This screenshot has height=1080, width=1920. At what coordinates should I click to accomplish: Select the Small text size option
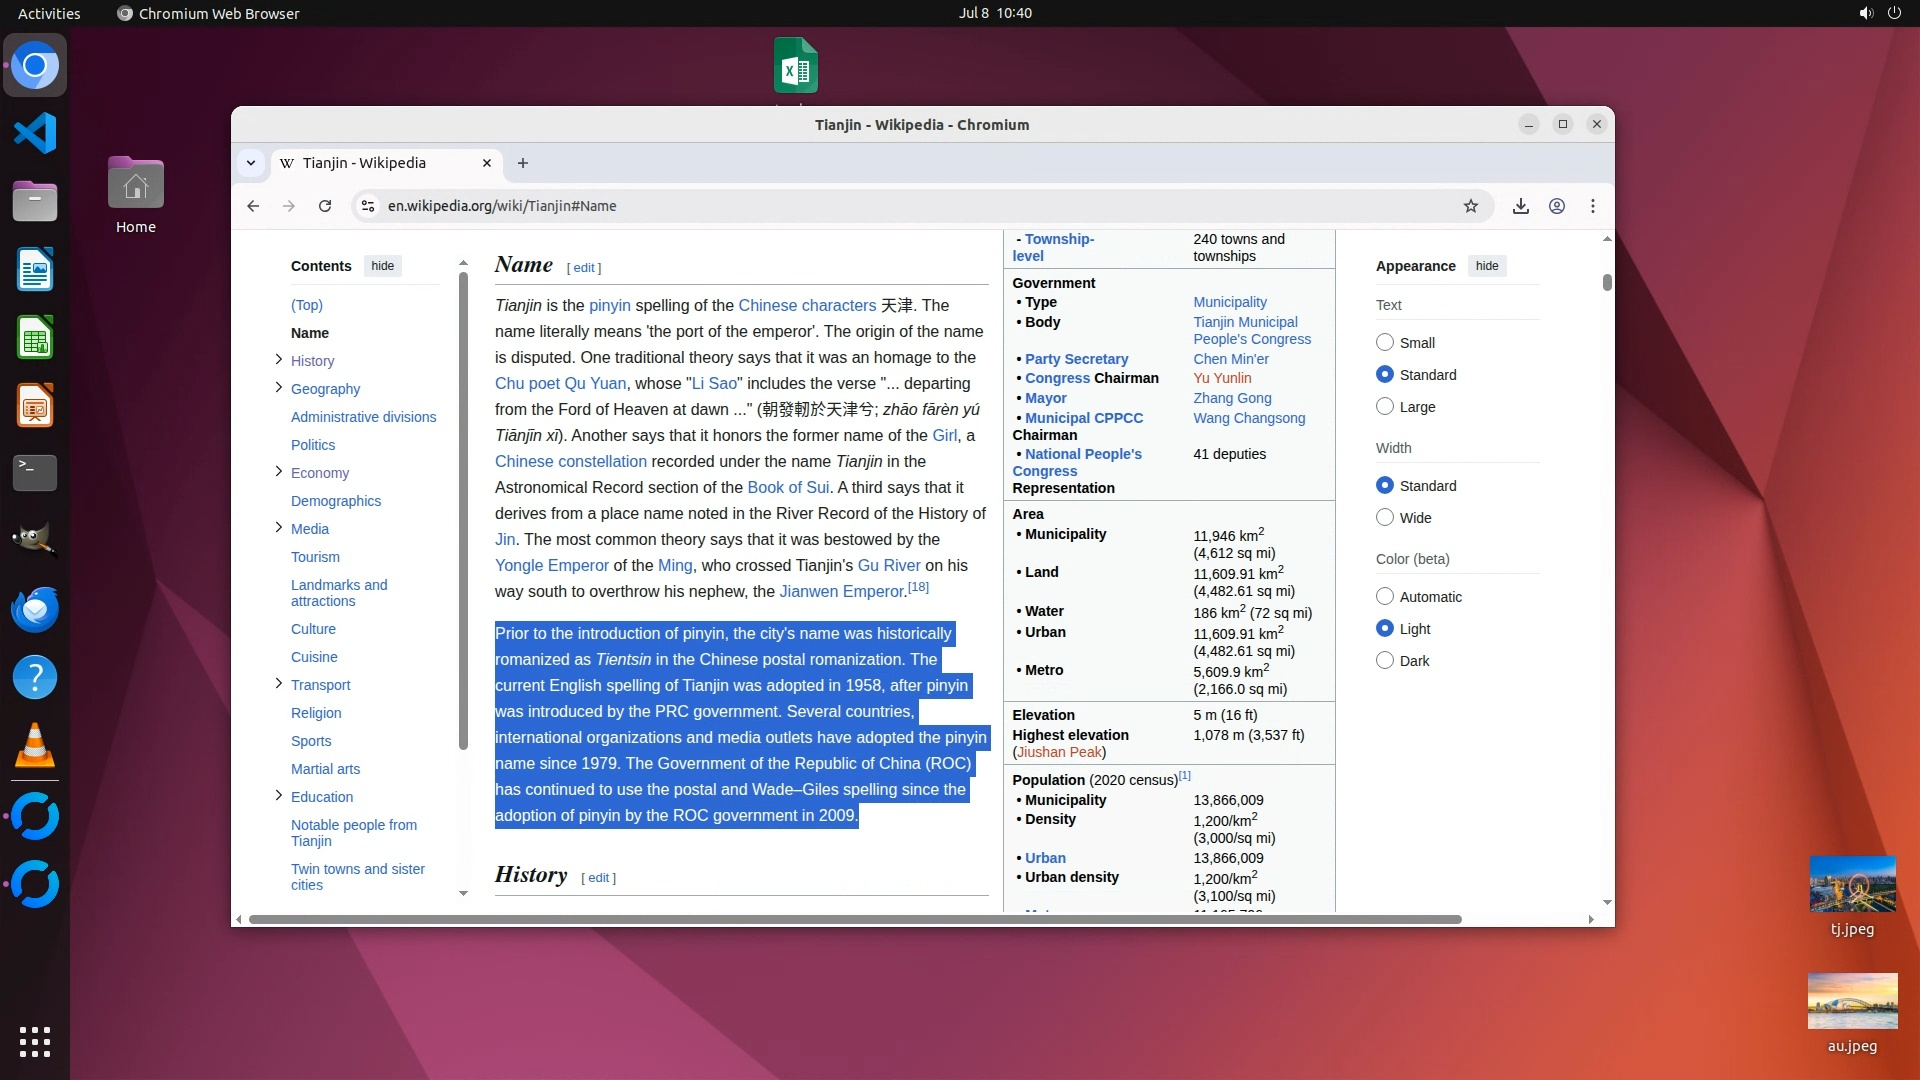(1385, 343)
